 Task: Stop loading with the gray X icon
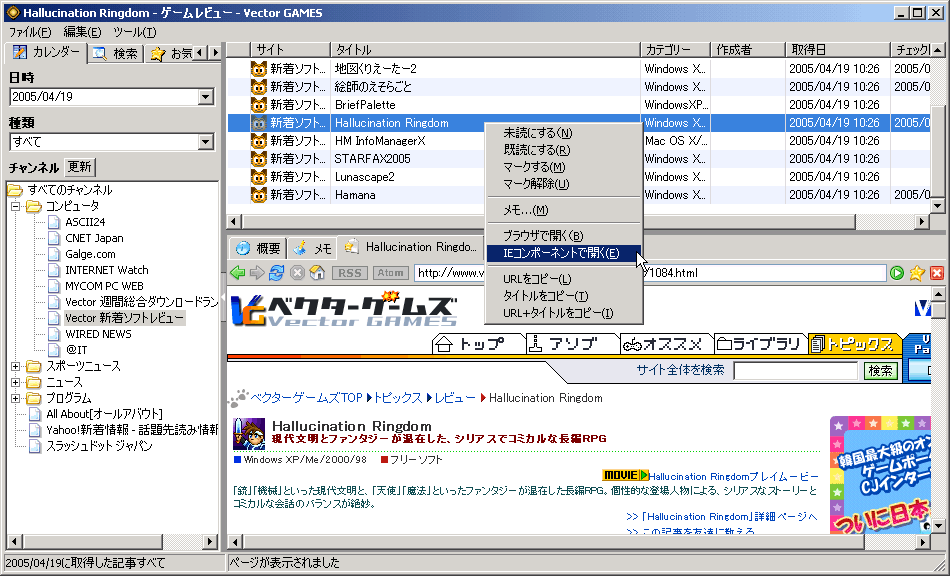coord(297,273)
